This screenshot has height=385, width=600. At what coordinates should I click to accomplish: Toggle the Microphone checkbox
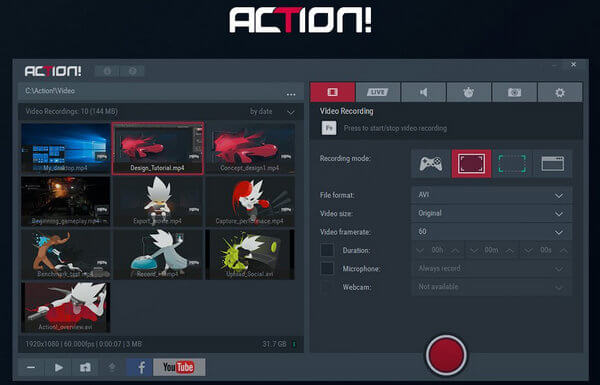click(327, 268)
